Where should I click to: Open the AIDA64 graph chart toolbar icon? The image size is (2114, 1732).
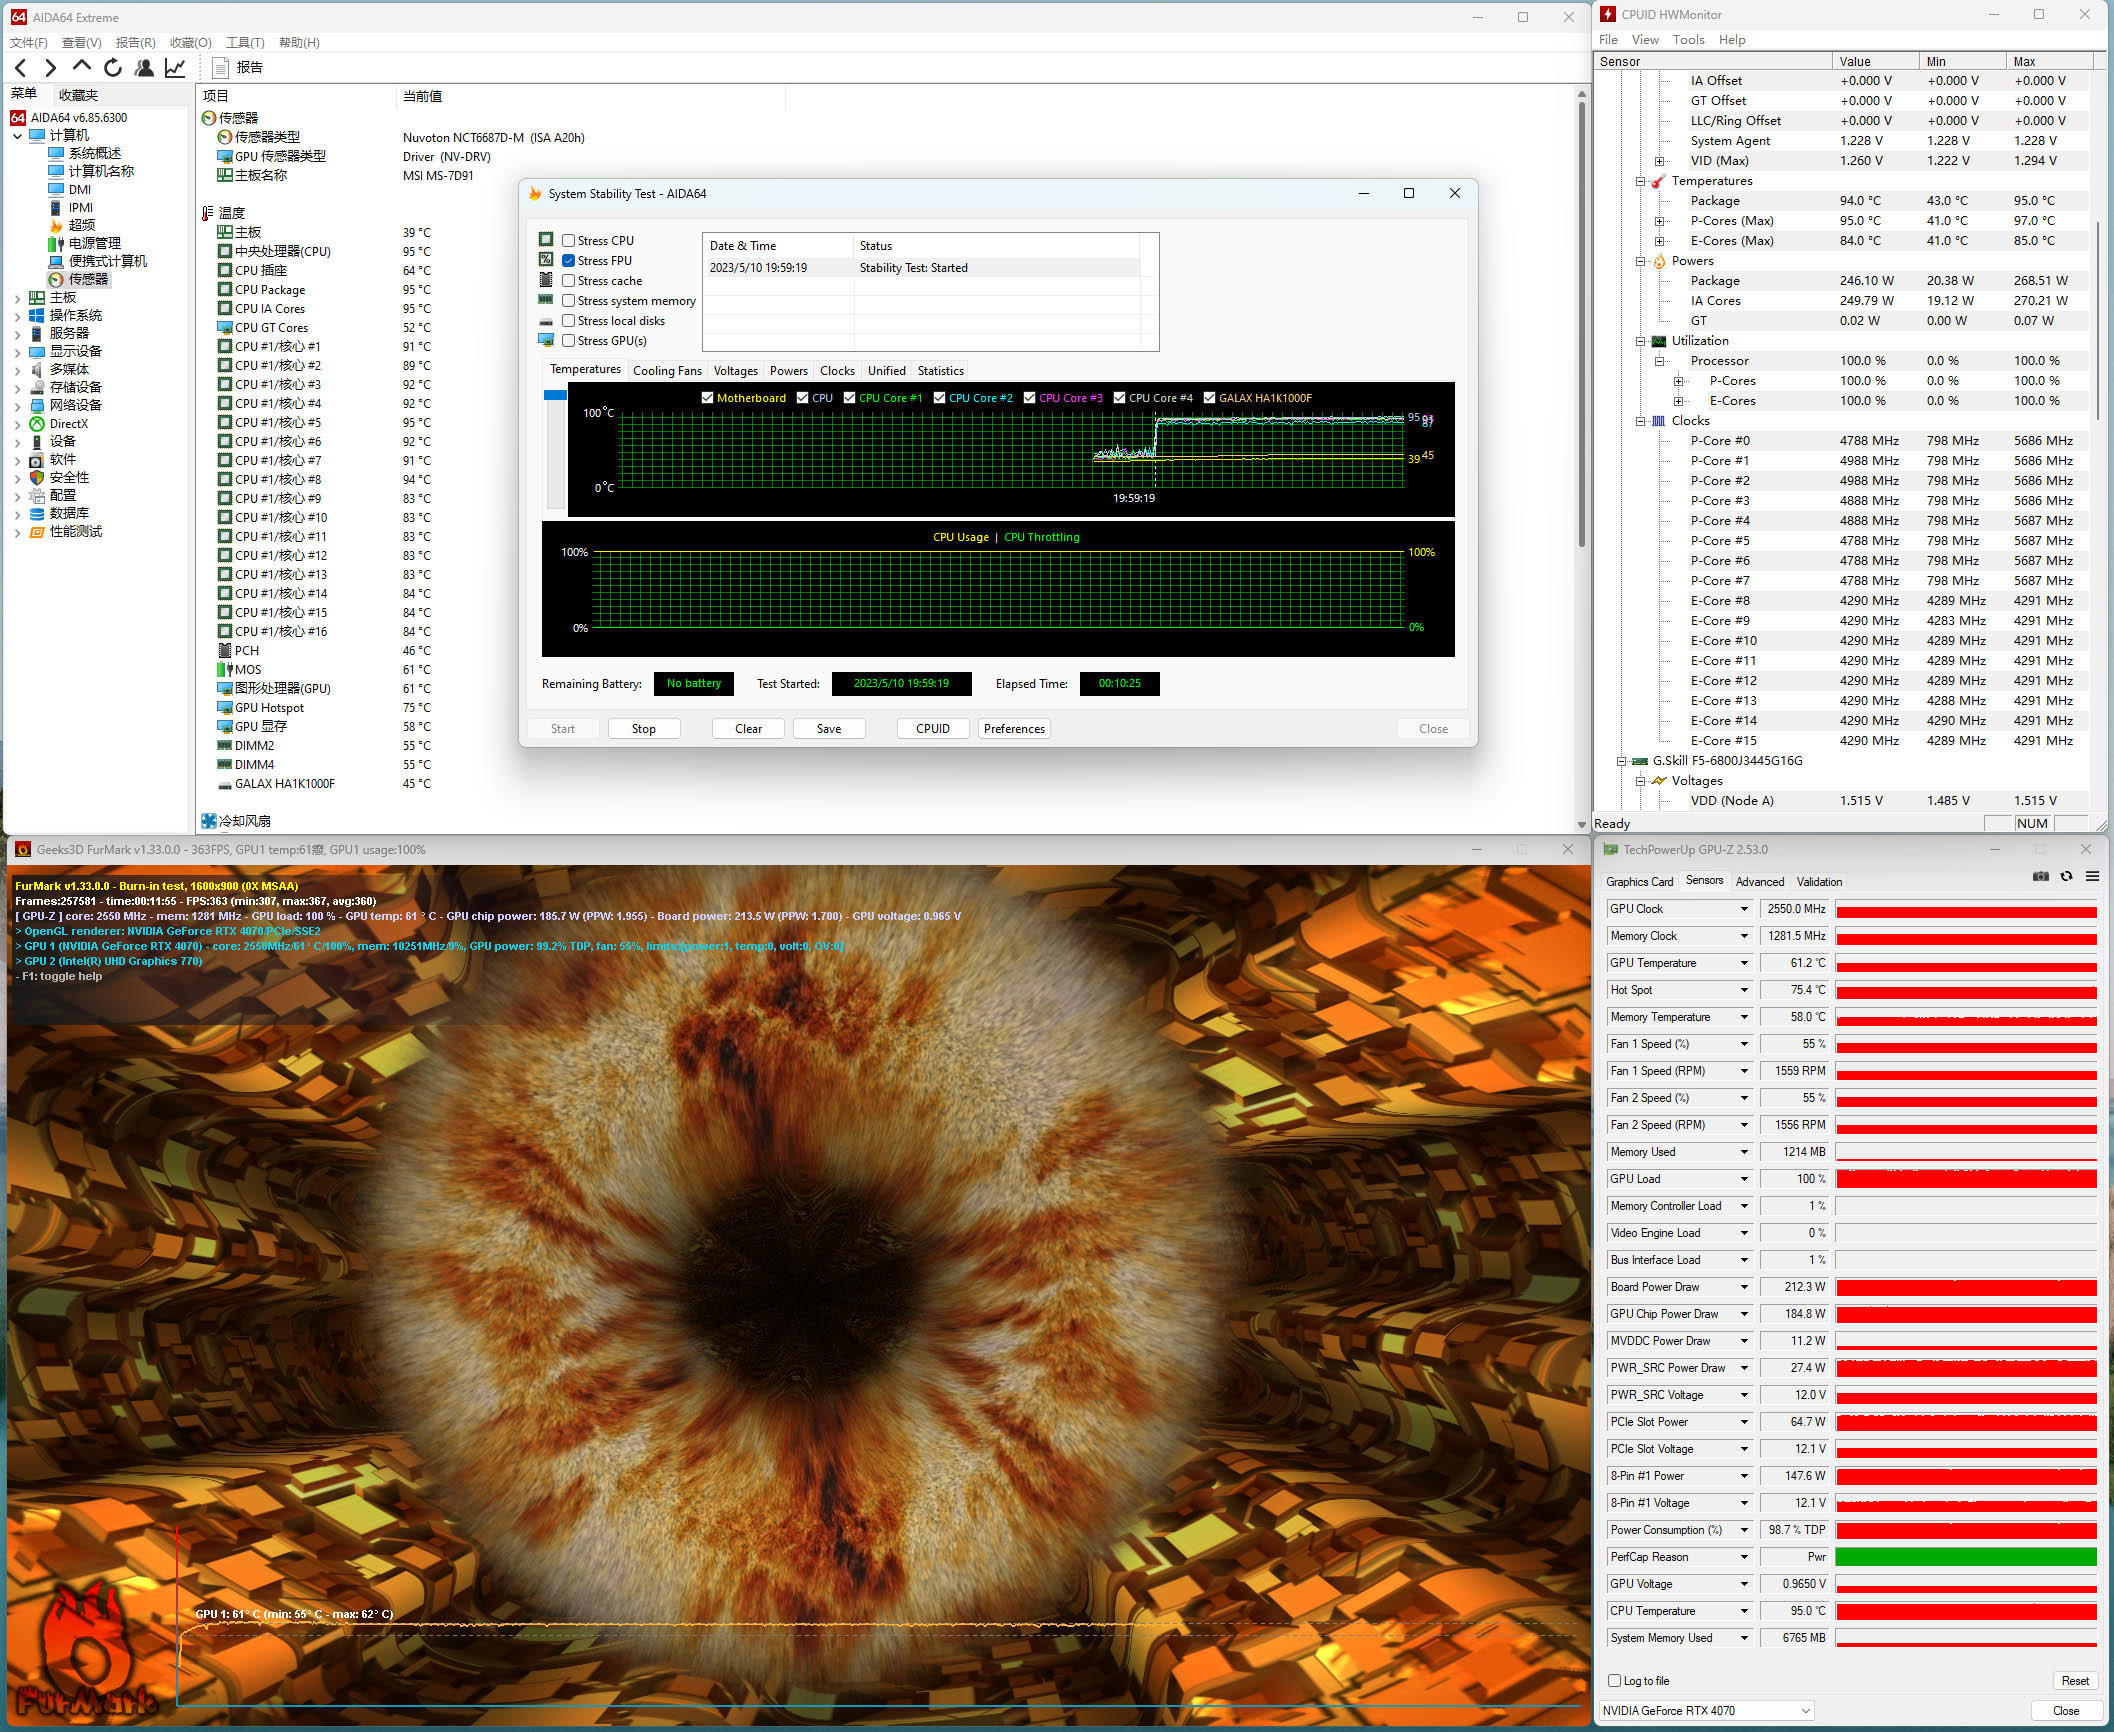point(175,67)
